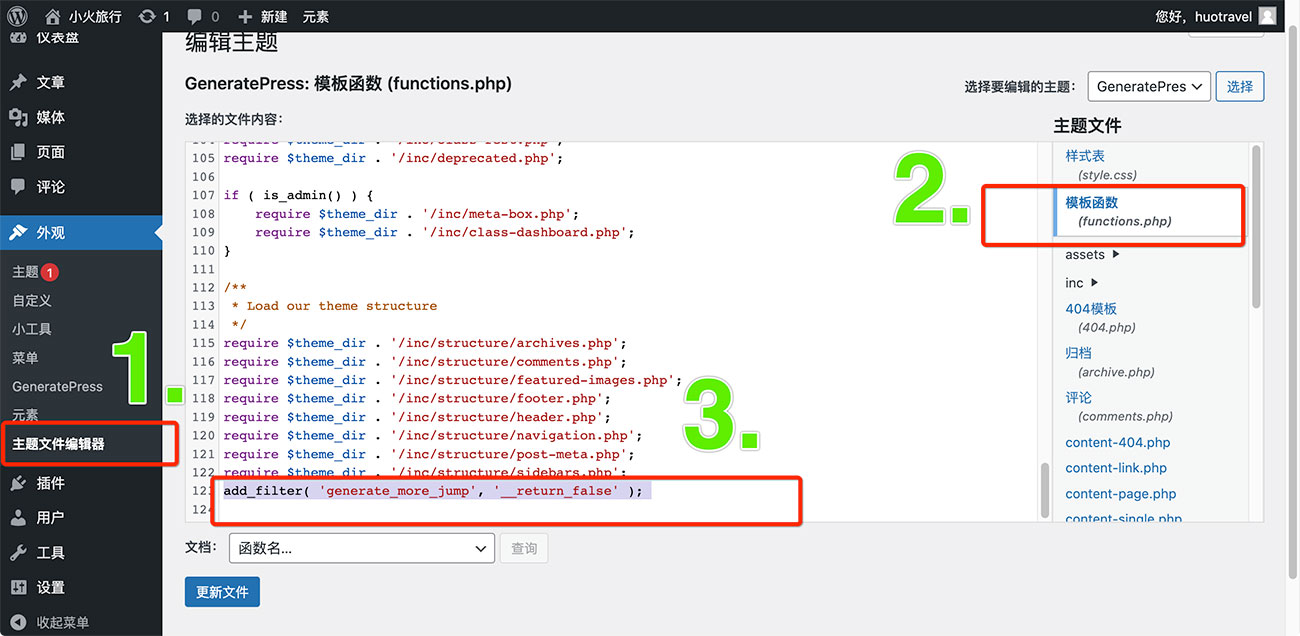Click the theme files list scrollbar

click(x=1256, y=230)
